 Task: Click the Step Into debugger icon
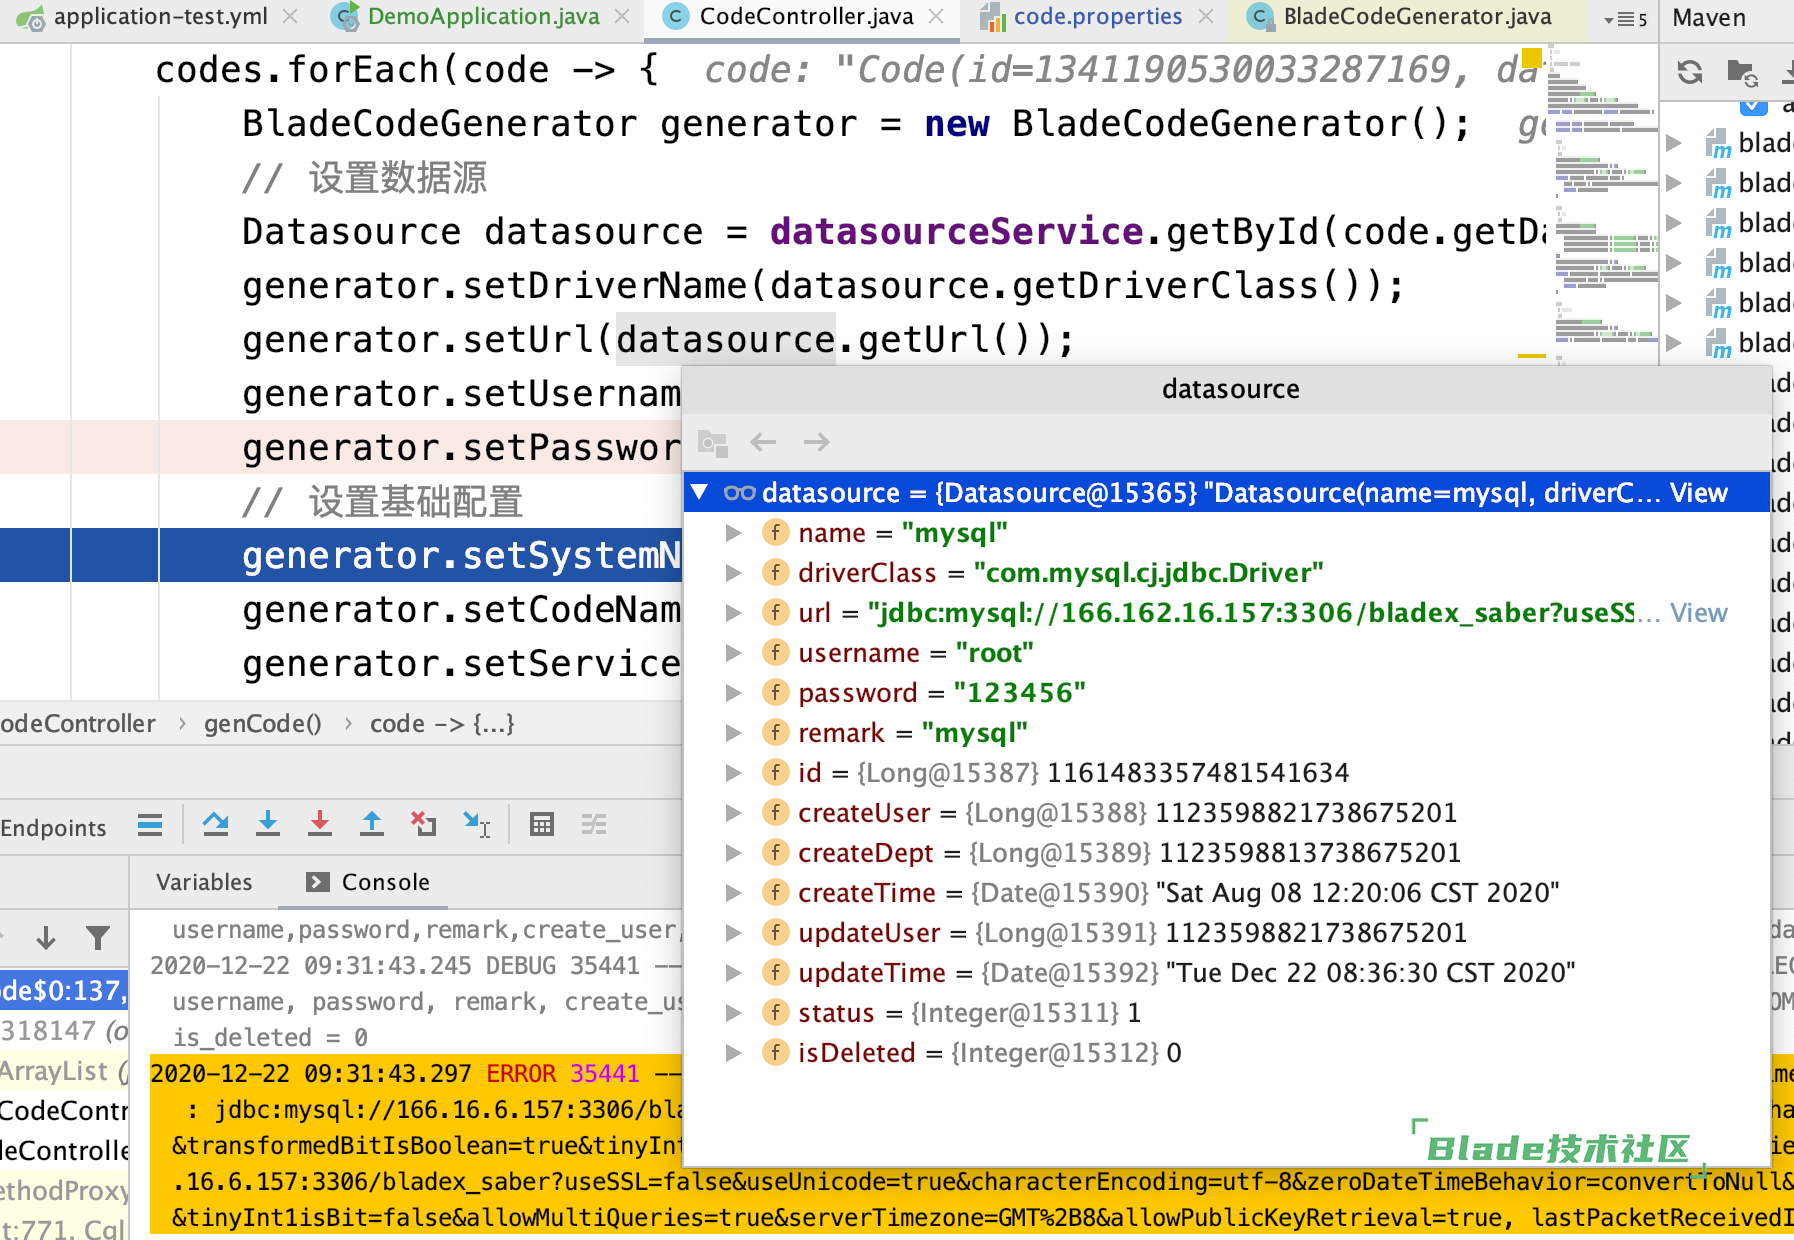pos(268,824)
